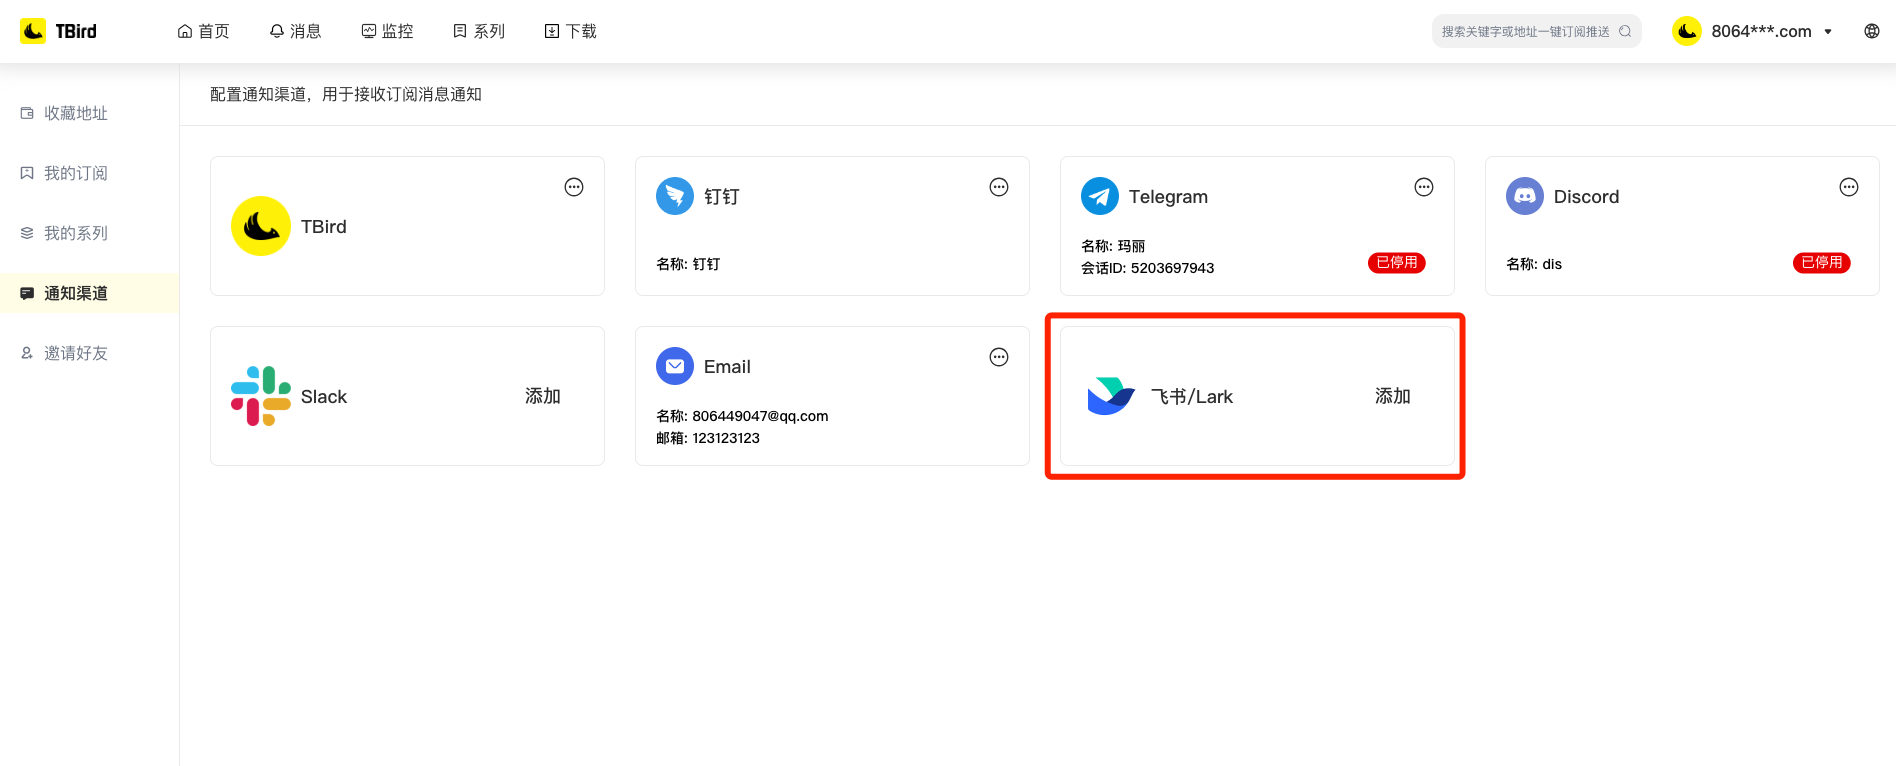Select 我的订阅 in the sidebar

(76, 173)
